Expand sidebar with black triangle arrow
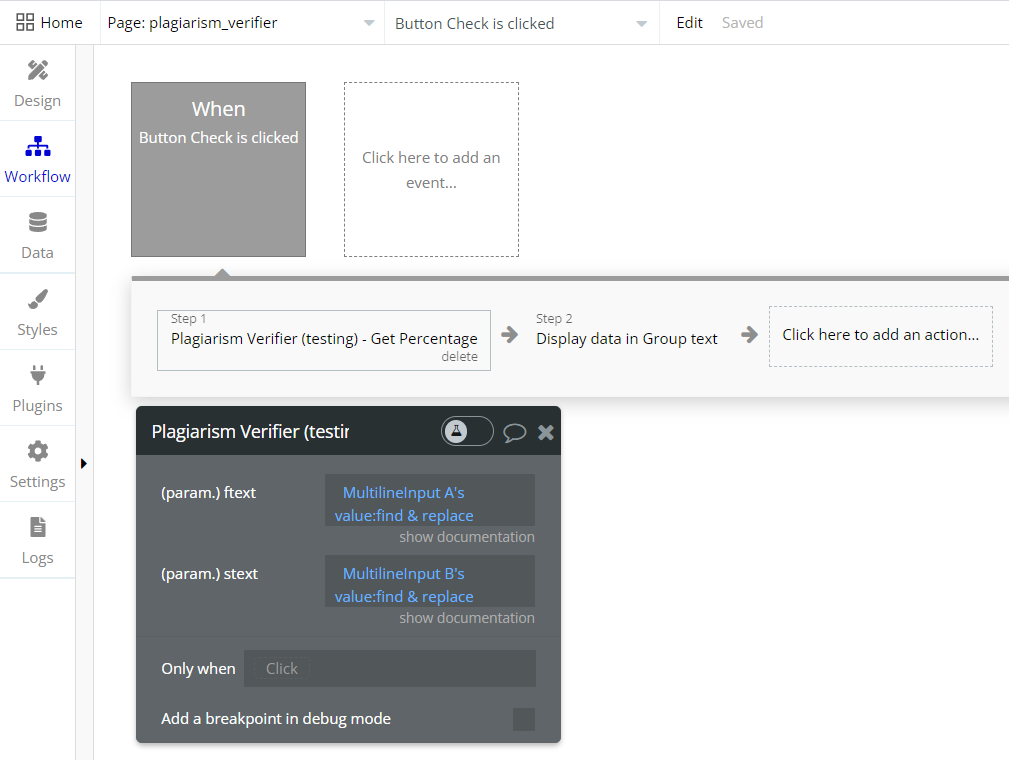The height and width of the screenshot is (760, 1009). pos(84,463)
